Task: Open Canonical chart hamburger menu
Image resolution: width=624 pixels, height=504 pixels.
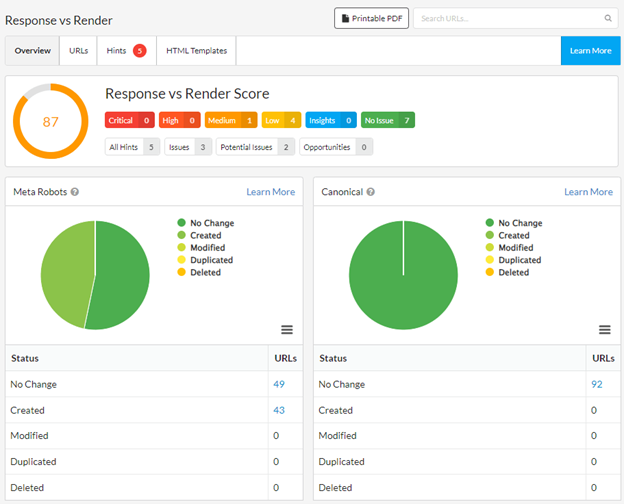Action: point(604,330)
